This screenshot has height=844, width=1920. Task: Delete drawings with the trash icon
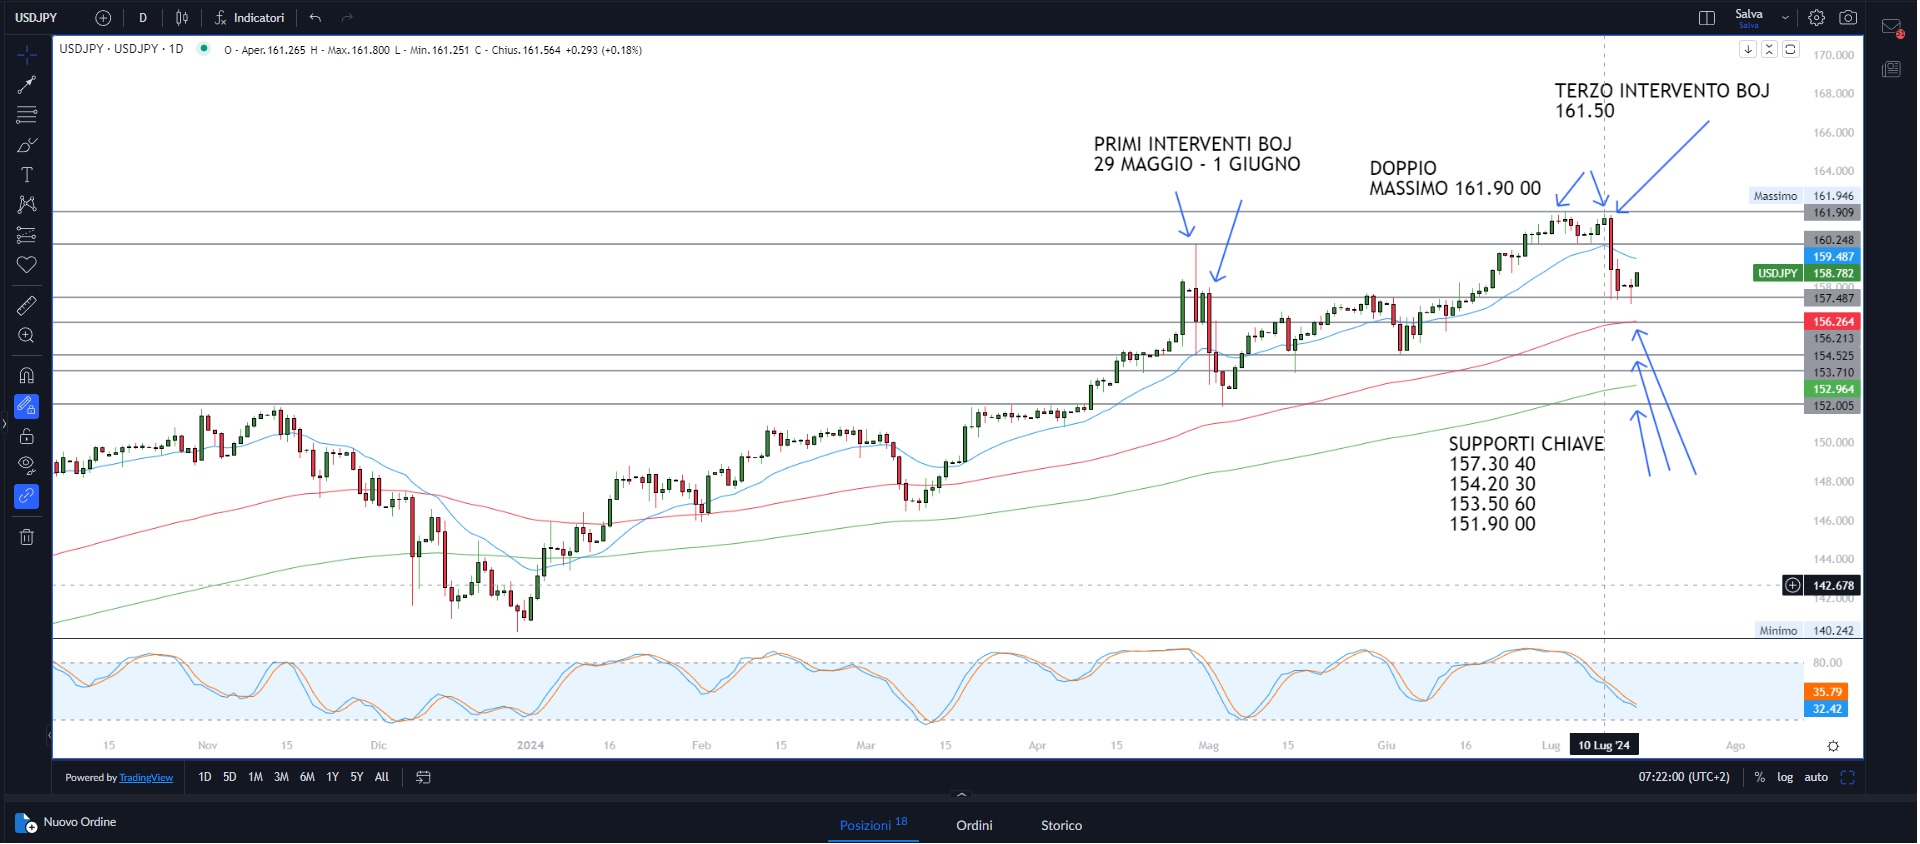(27, 537)
